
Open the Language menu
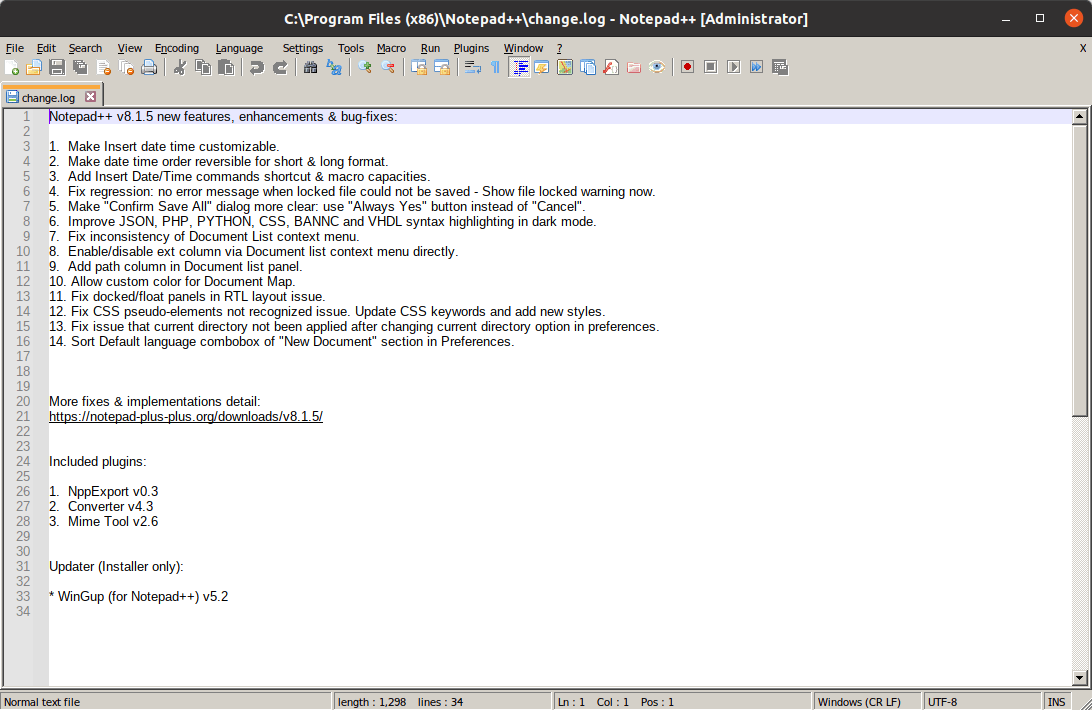[239, 48]
